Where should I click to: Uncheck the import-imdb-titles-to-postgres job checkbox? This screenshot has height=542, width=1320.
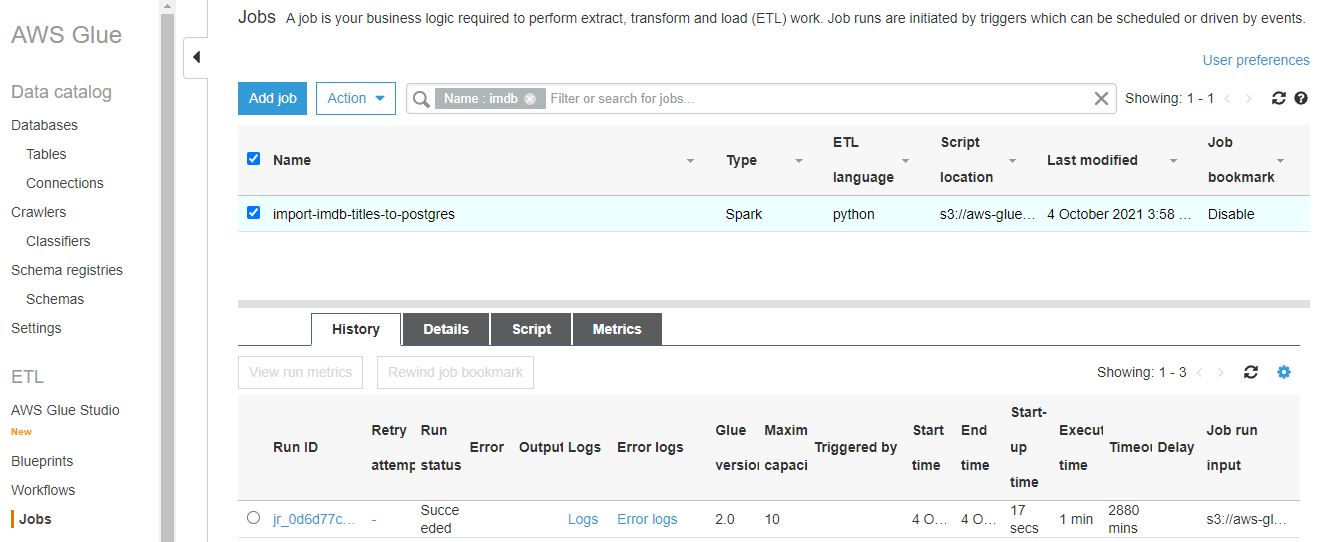[x=253, y=212]
